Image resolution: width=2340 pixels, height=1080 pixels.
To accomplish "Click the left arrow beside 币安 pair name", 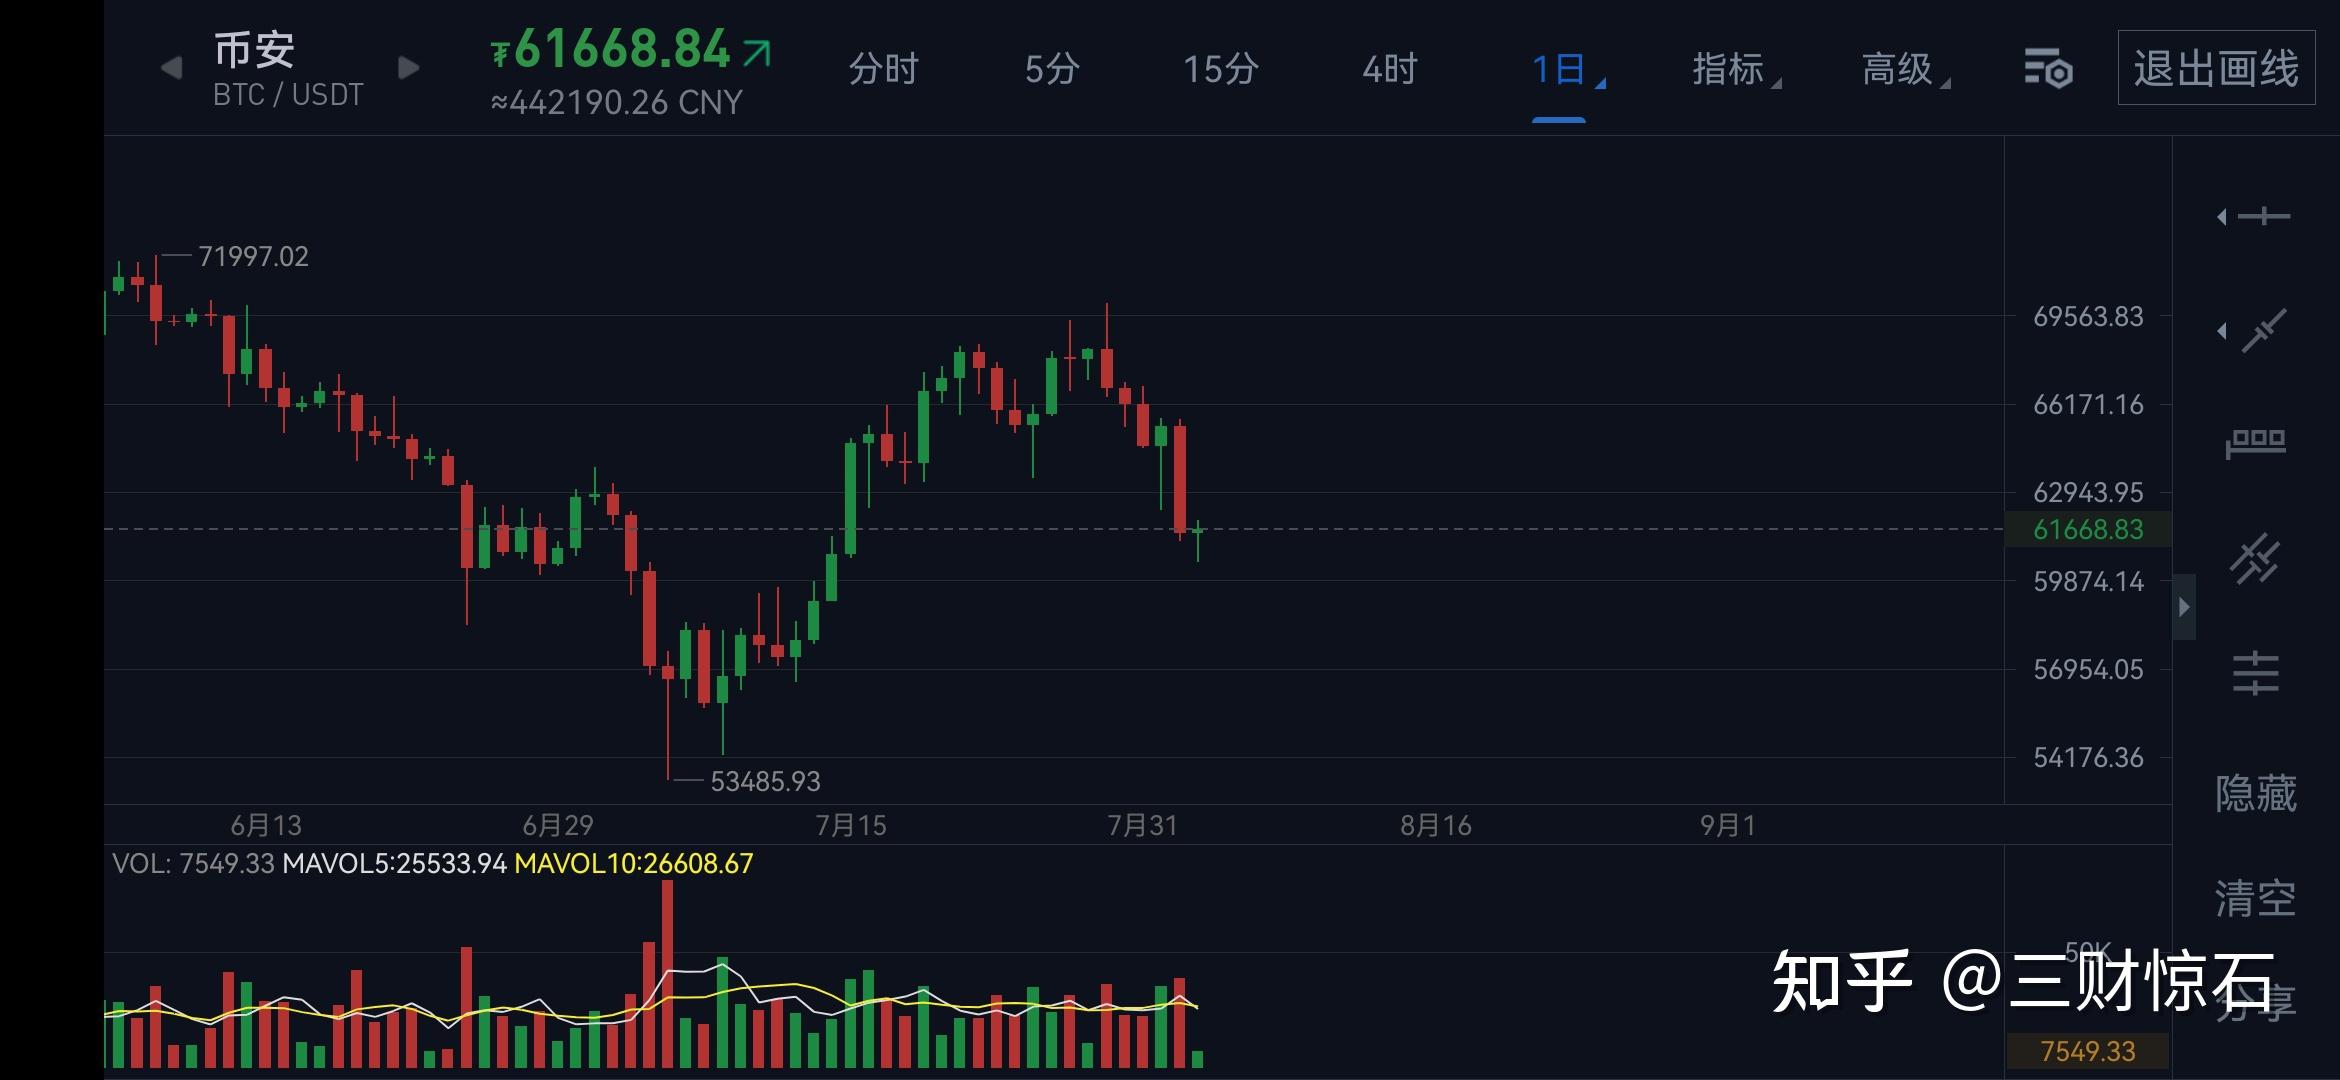I will tap(172, 66).
